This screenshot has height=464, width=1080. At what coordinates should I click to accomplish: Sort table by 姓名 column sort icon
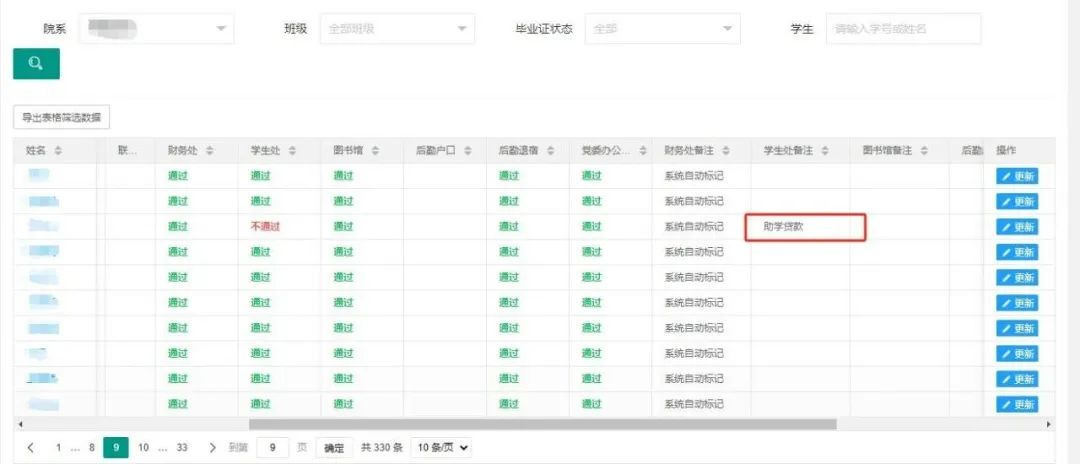(x=58, y=151)
